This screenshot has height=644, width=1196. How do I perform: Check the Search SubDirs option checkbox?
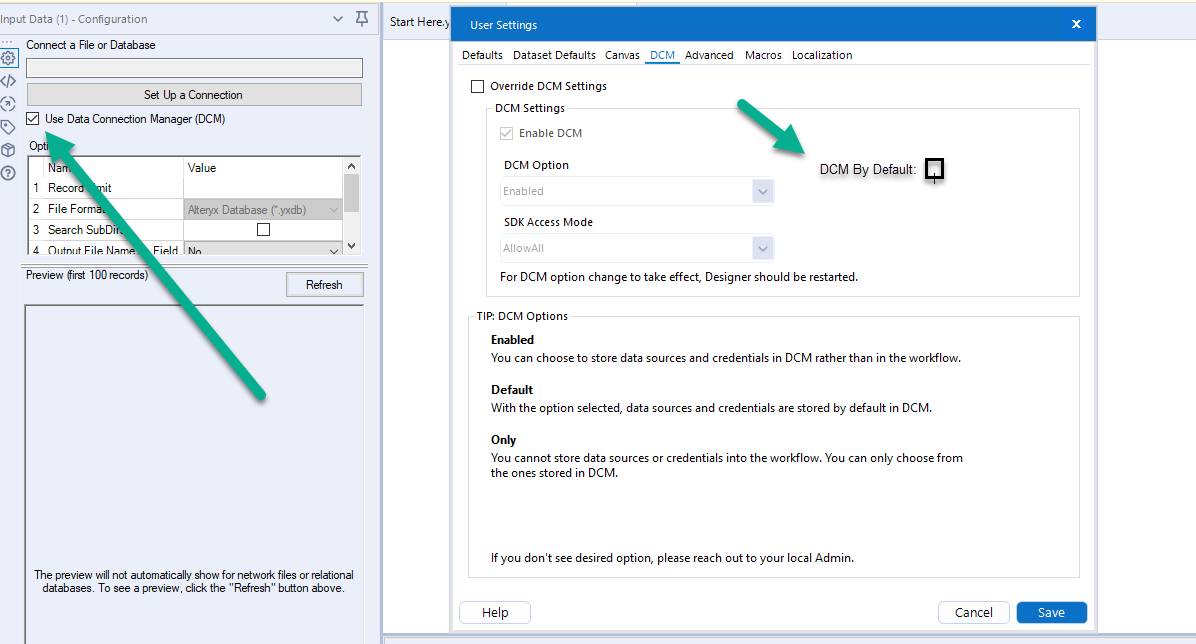(x=262, y=229)
